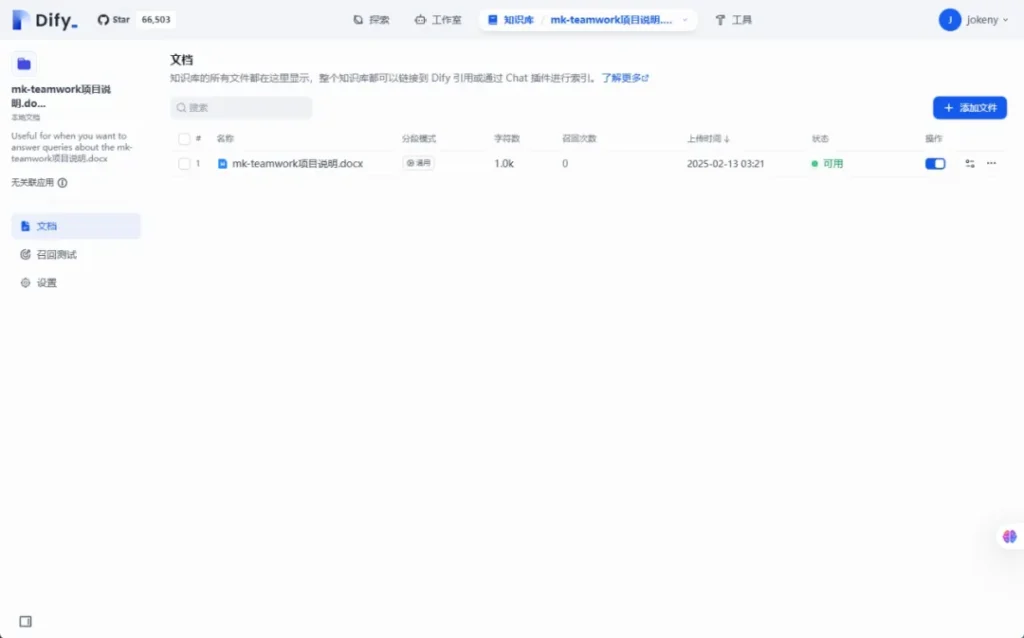Open the 了解更多 link
Viewport: 1024px width, 638px height.
[x=625, y=77]
